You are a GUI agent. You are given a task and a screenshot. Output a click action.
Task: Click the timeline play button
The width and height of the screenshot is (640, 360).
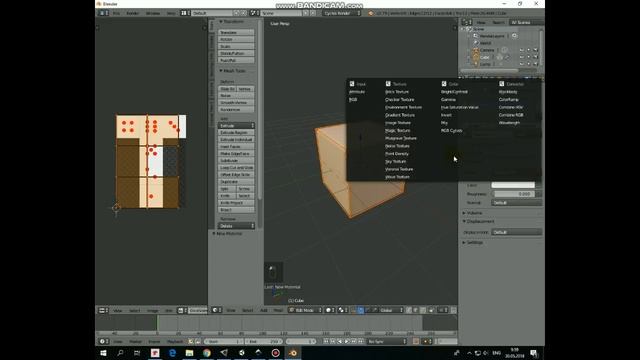click(347, 341)
